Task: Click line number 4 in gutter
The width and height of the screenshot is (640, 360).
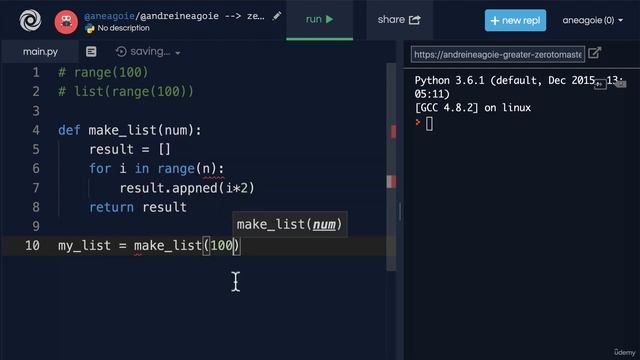Action: 36,130
